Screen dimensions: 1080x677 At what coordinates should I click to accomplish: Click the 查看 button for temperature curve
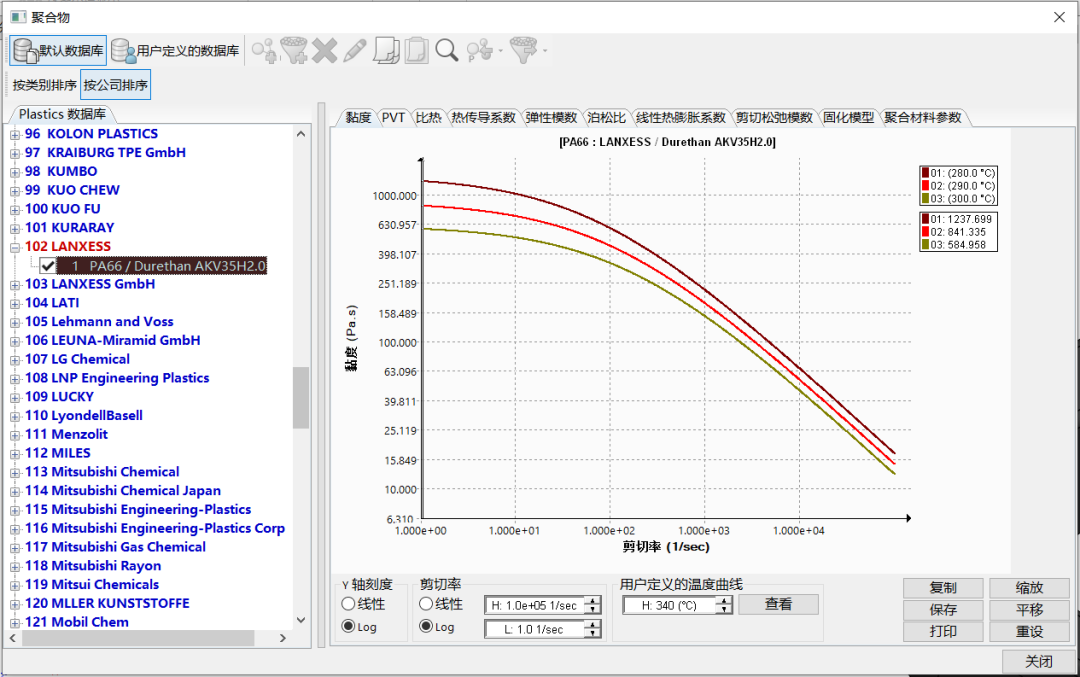point(778,604)
